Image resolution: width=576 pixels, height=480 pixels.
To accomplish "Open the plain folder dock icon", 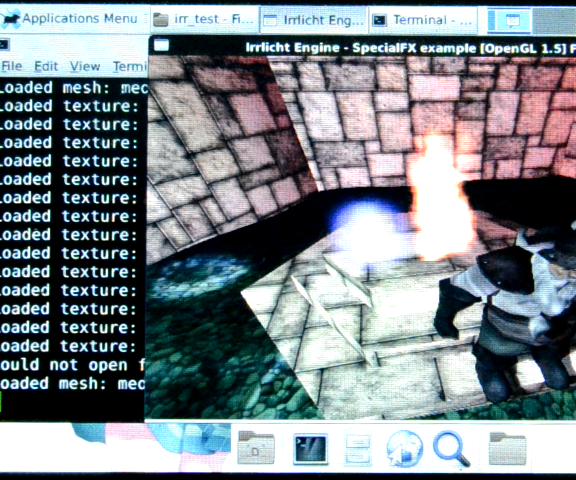I will click(507, 448).
